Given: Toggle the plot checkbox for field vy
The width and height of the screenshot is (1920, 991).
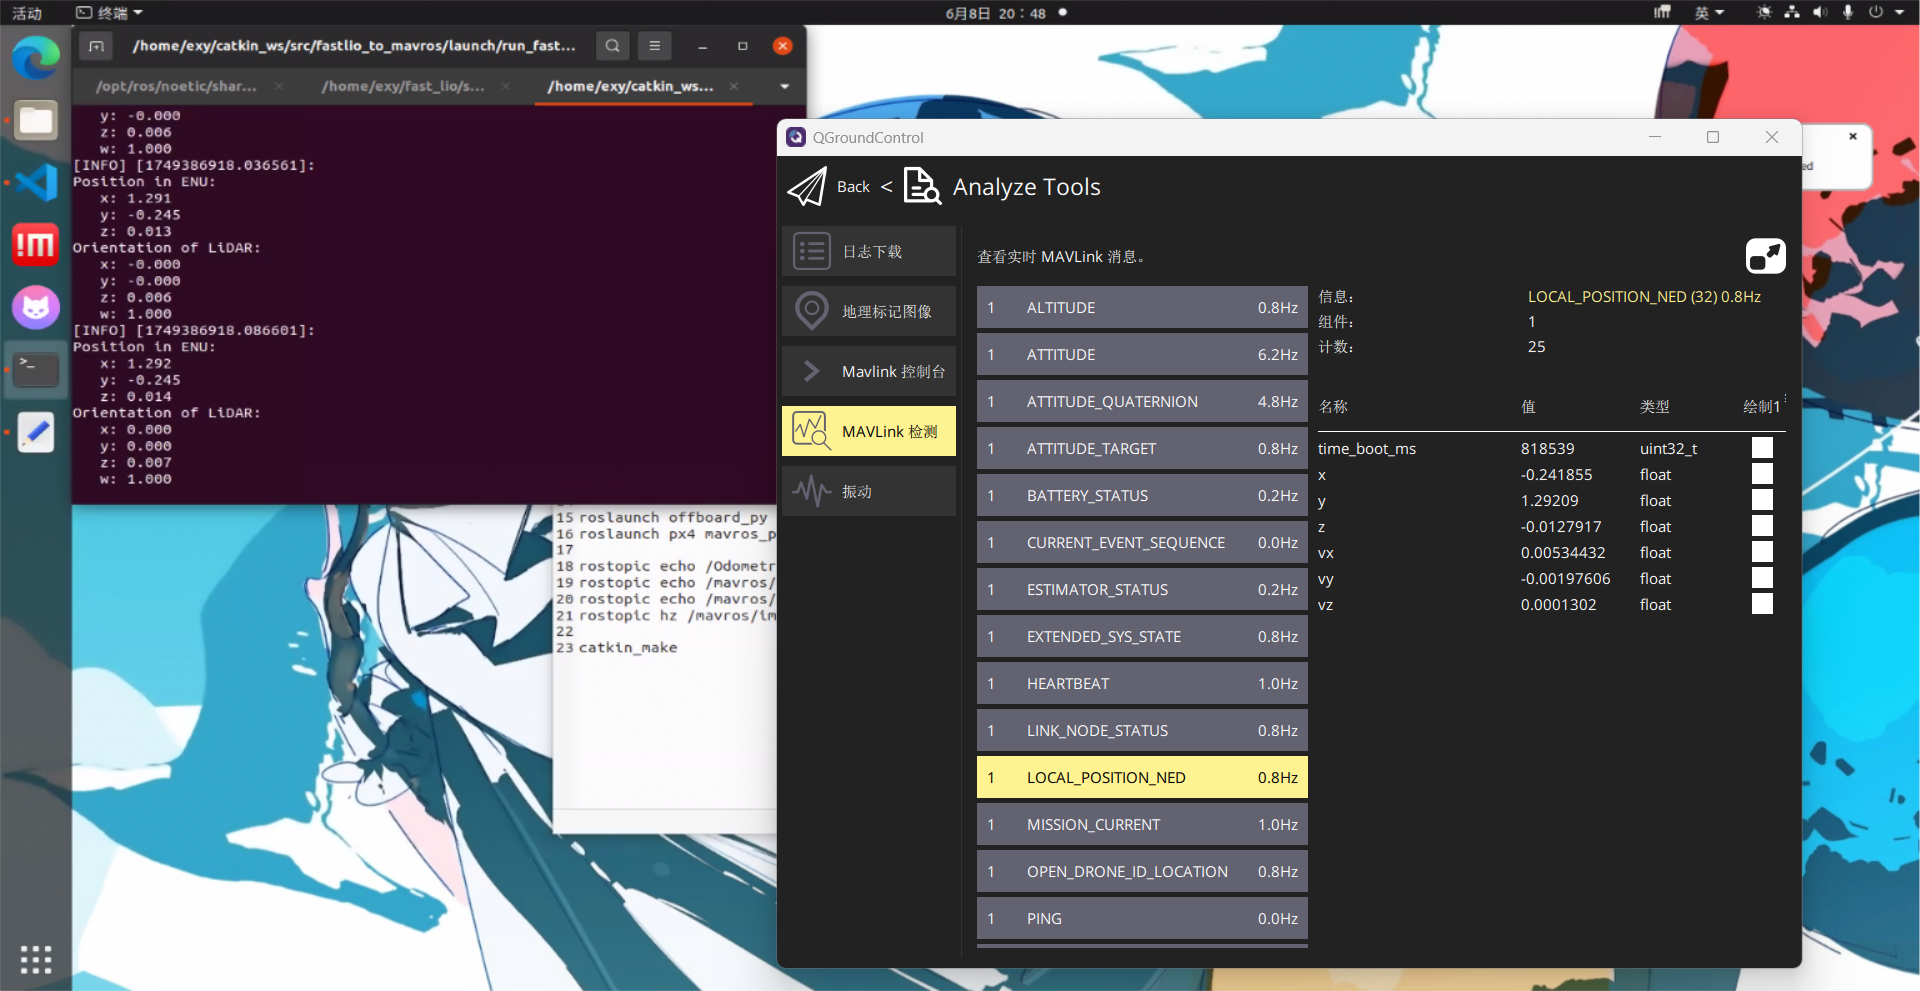Looking at the screenshot, I should tap(1762, 578).
